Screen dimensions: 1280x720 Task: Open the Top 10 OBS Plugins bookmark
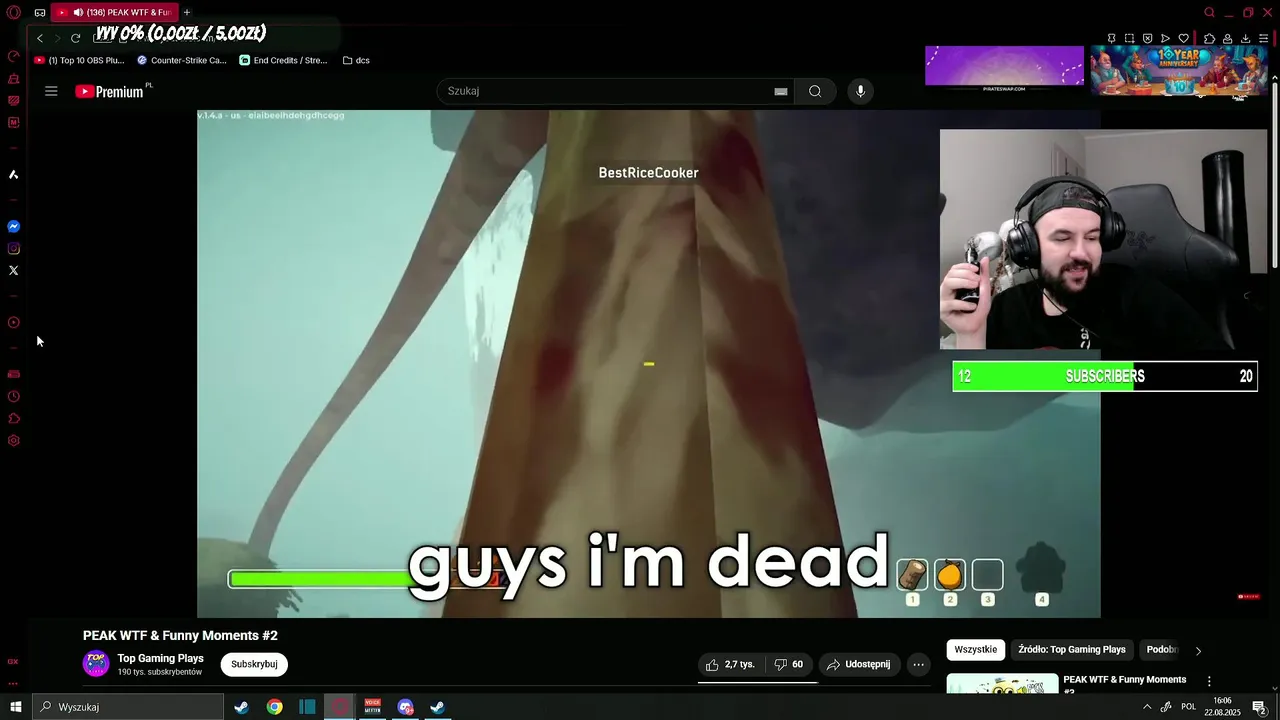(x=79, y=60)
